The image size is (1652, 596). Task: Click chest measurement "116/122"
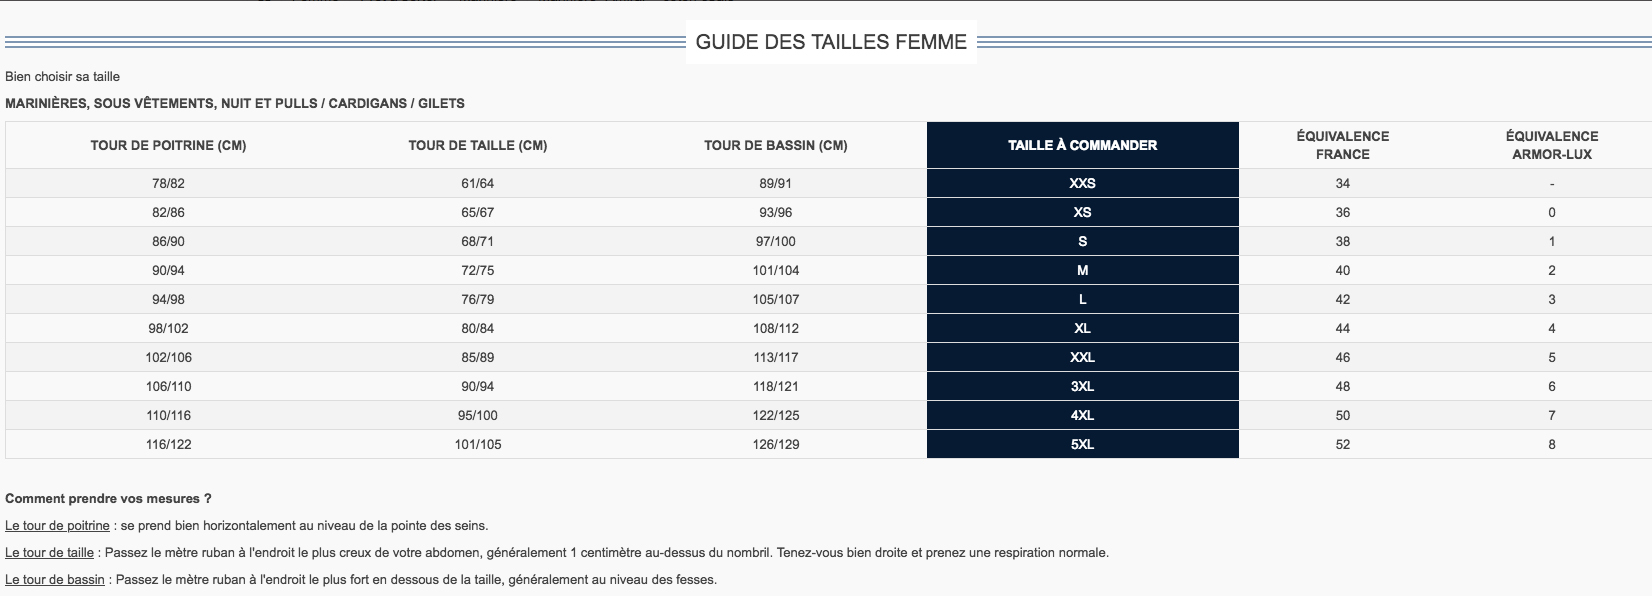point(168,444)
